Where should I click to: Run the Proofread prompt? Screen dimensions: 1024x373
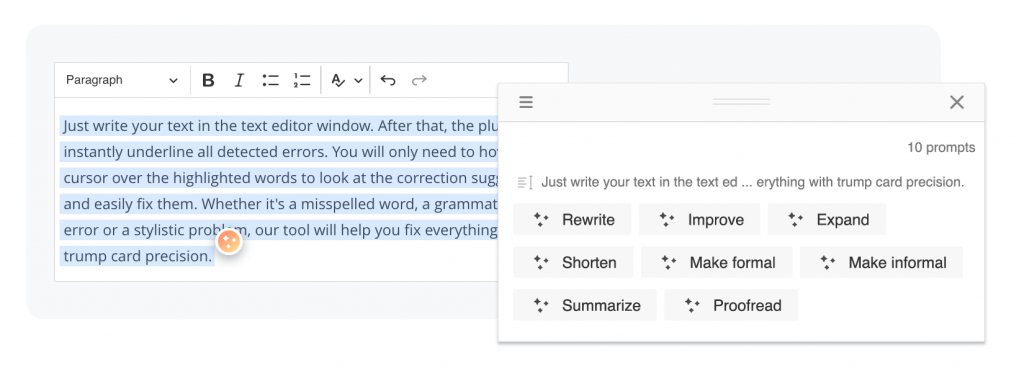coord(731,305)
